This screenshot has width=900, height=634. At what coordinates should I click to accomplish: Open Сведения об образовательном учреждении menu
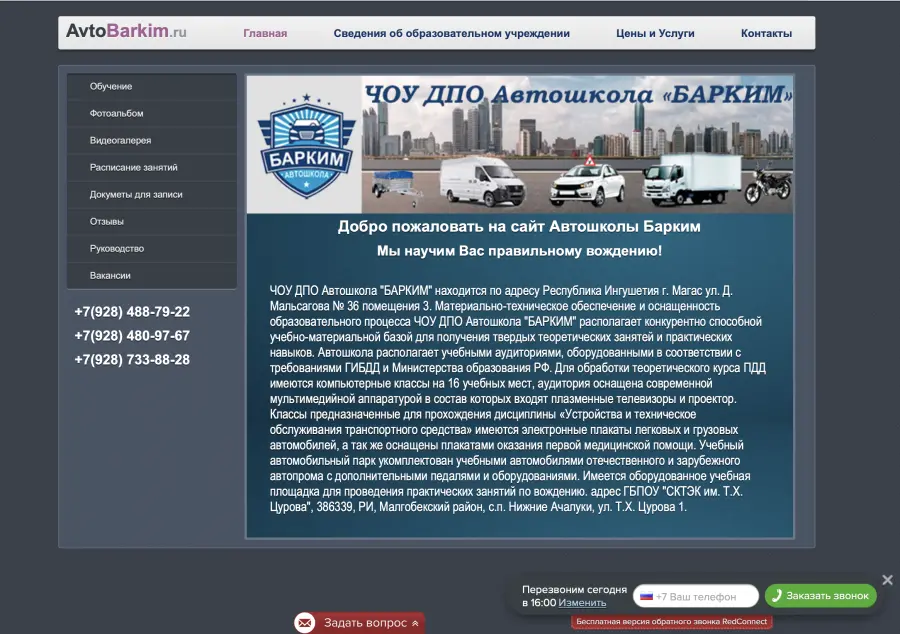click(451, 33)
